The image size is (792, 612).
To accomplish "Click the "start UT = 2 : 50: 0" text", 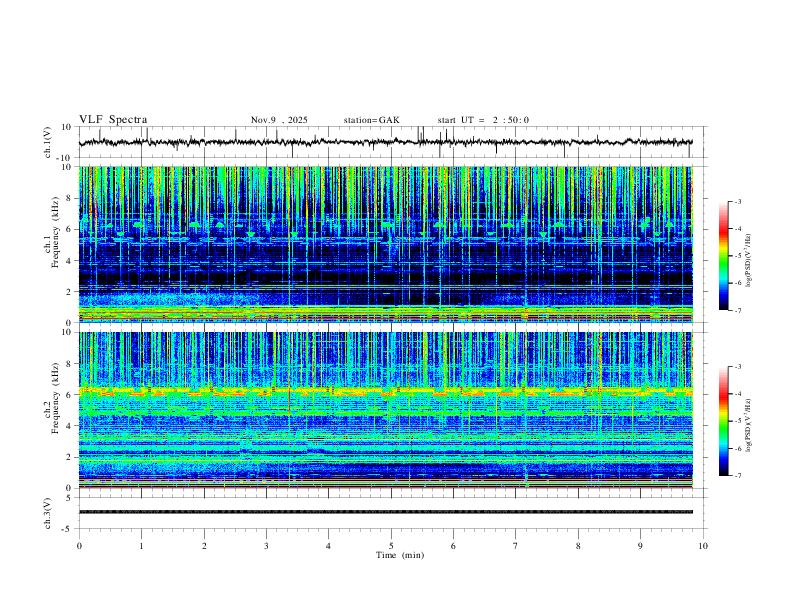I will [483, 120].
